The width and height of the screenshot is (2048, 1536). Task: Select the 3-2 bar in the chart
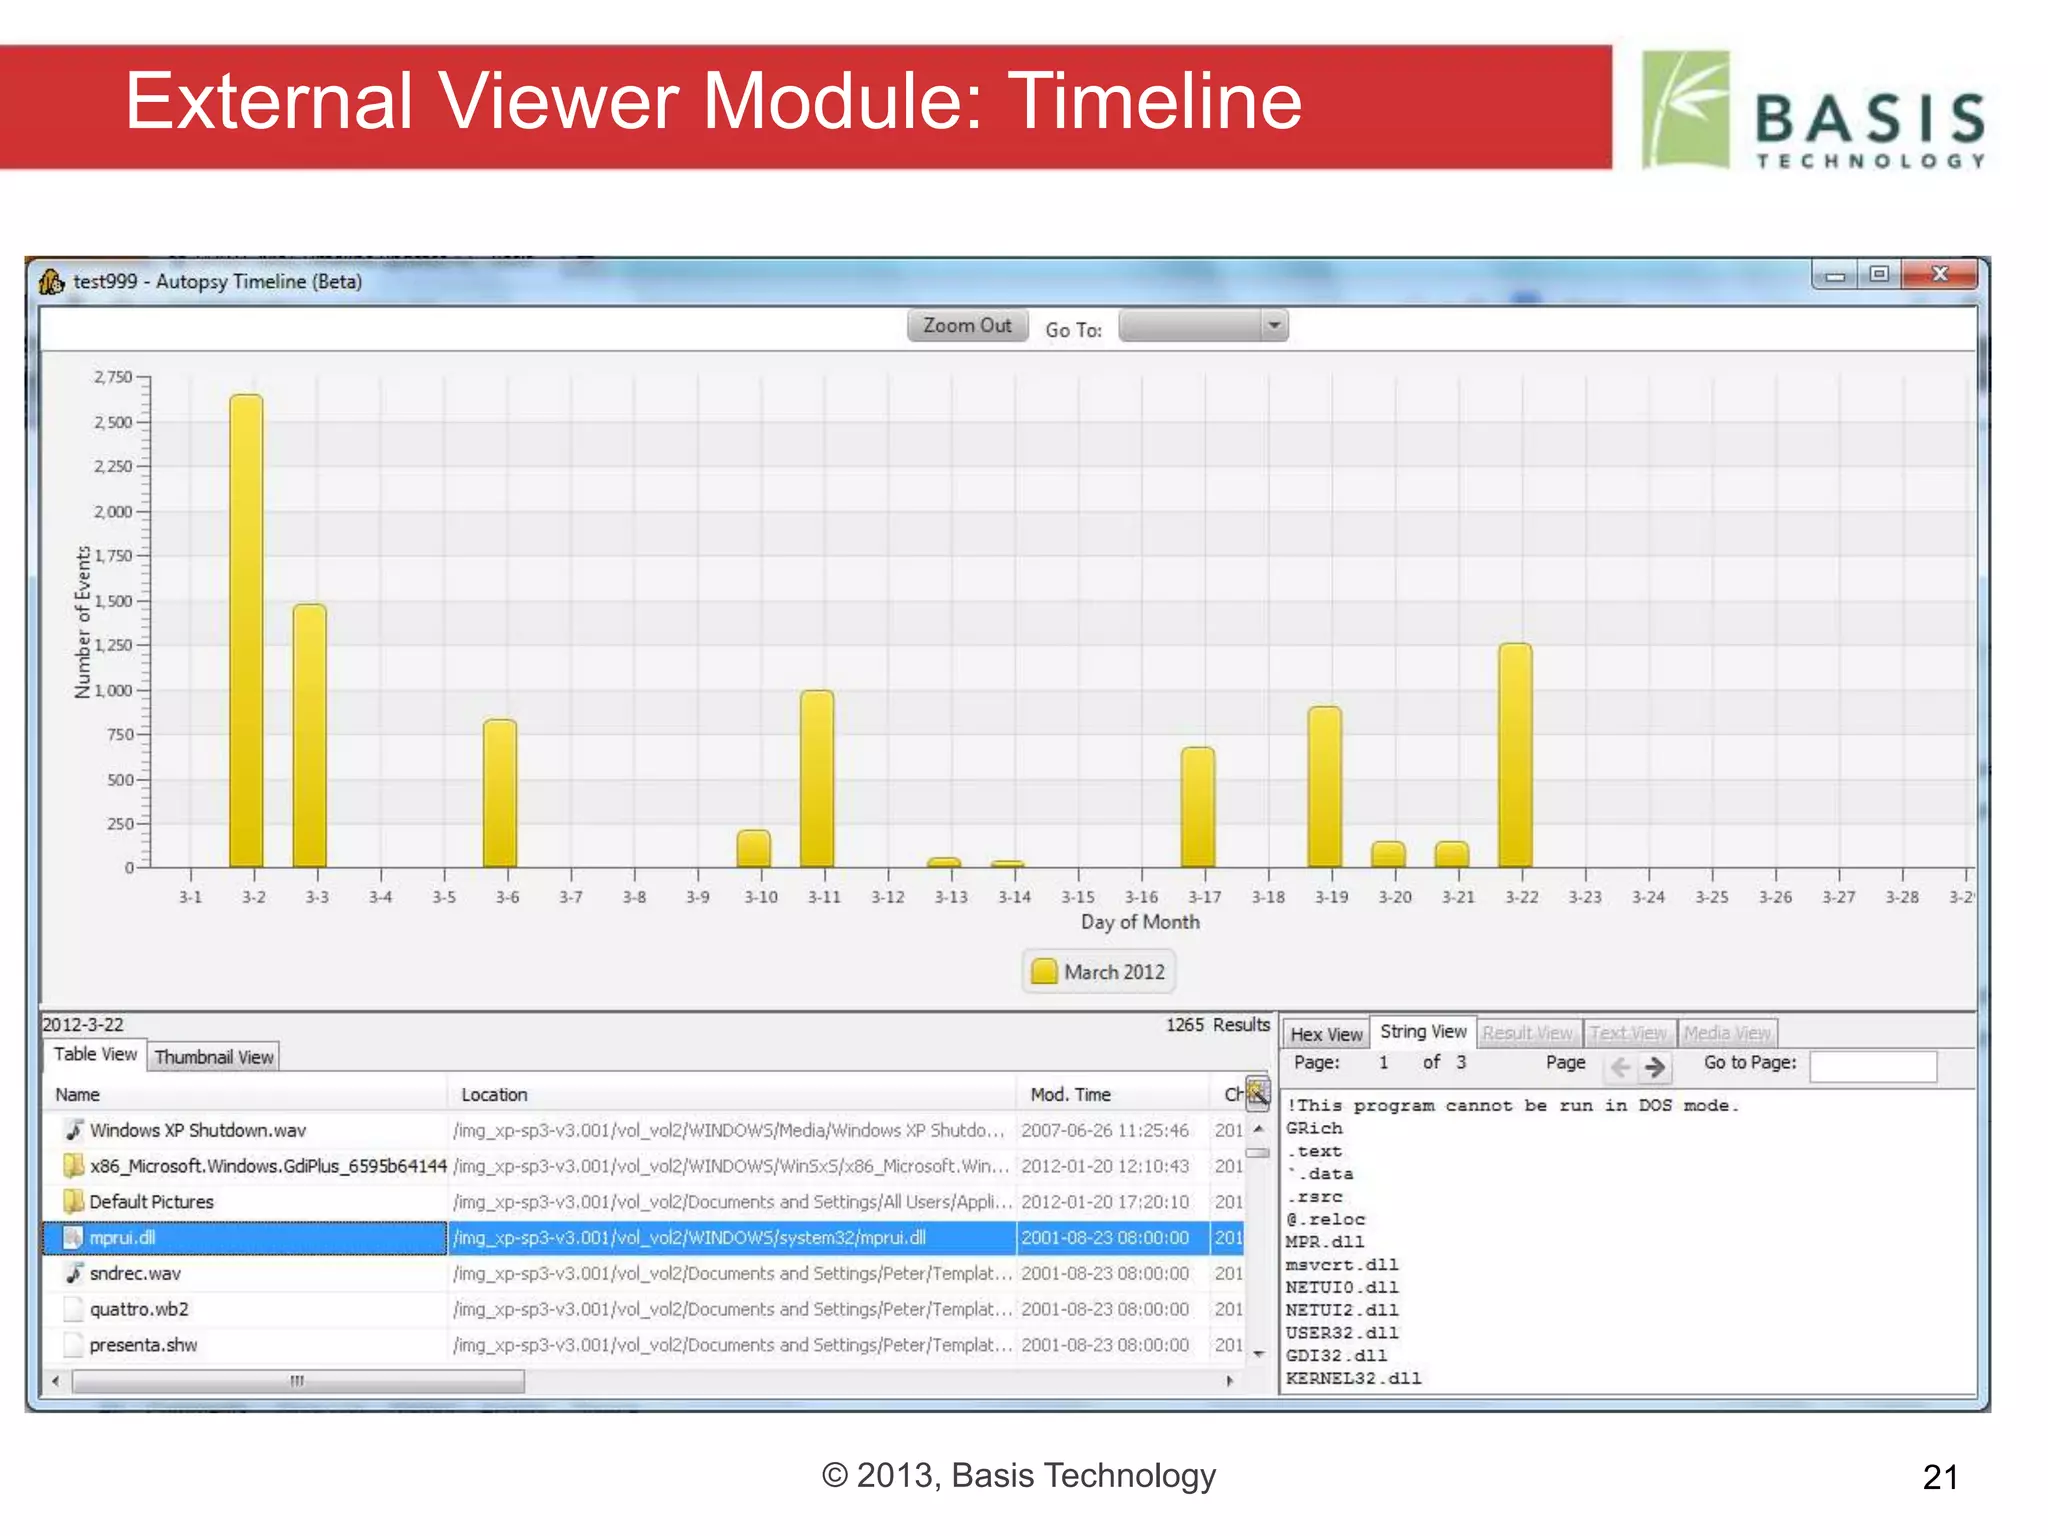pyautogui.click(x=246, y=630)
